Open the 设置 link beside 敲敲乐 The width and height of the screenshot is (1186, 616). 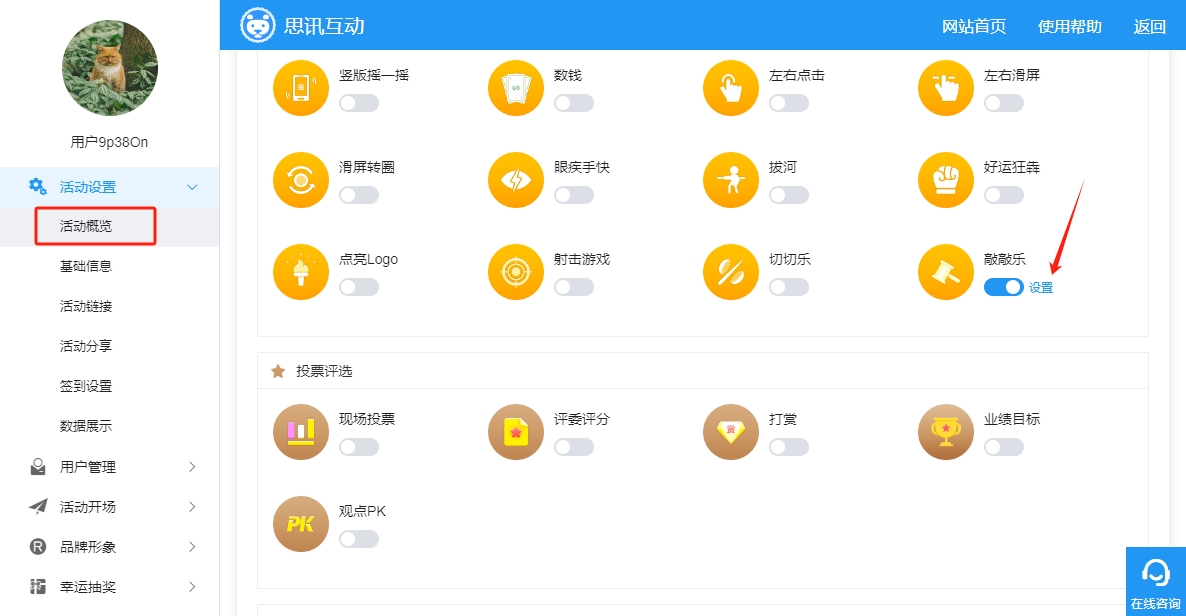pos(1041,288)
